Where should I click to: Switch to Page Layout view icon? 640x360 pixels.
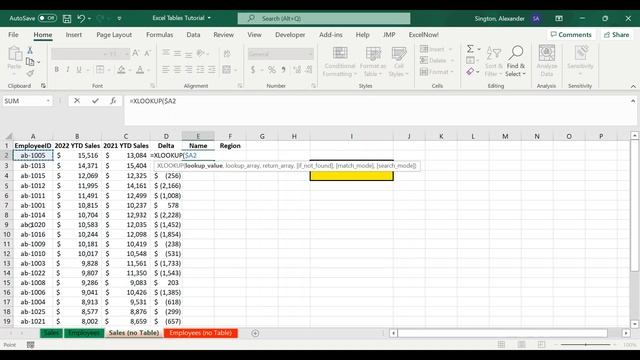coord(522,345)
